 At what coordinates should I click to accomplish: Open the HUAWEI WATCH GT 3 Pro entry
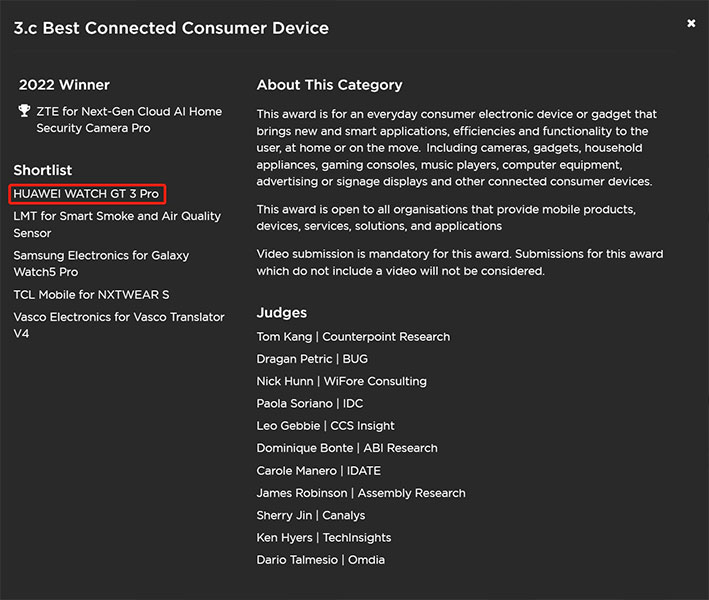pyautogui.click(x=86, y=194)
